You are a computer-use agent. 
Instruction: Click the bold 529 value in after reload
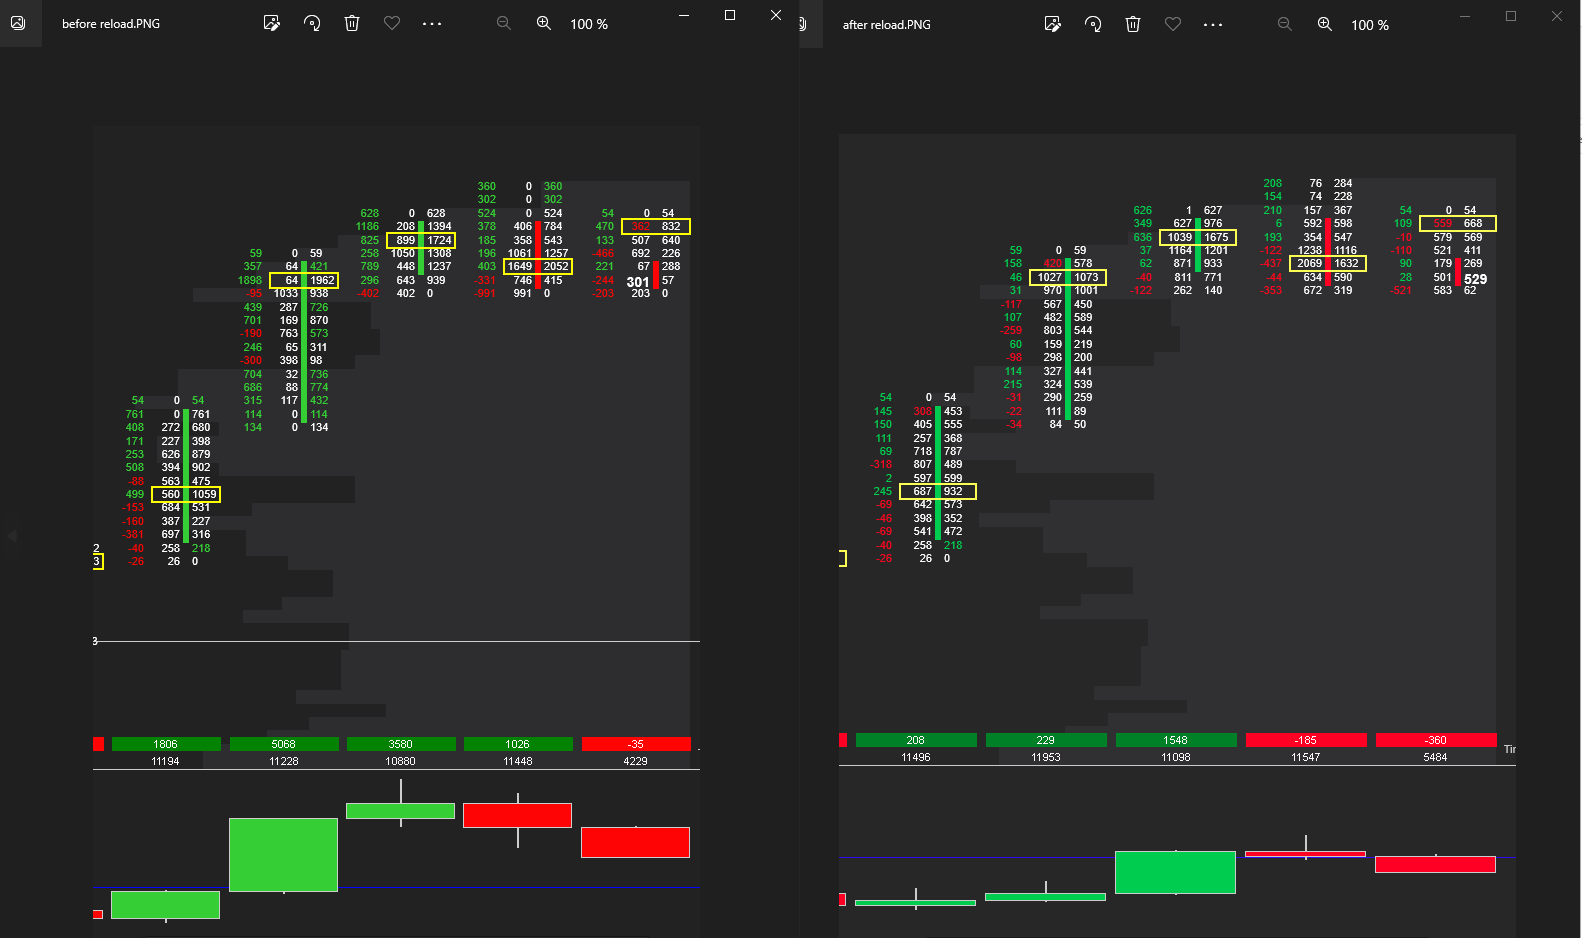(1476, 279)
